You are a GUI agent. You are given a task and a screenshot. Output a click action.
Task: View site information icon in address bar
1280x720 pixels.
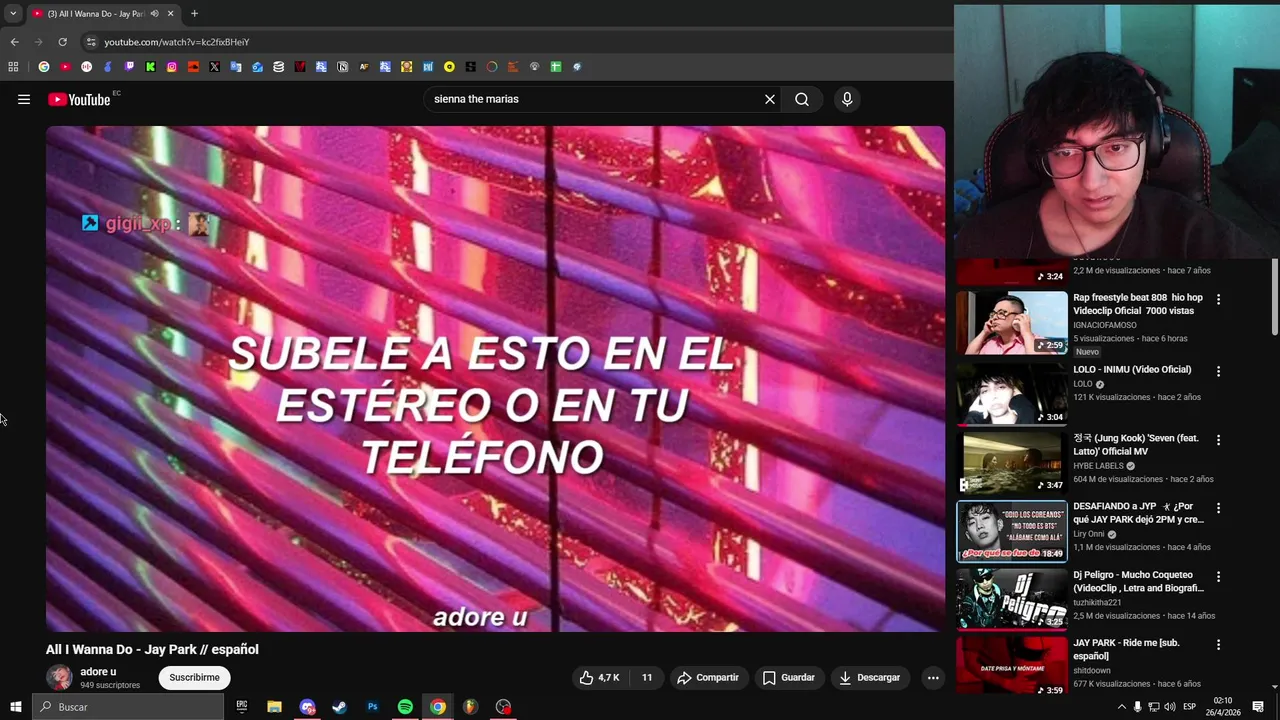(x=91, y=42)
